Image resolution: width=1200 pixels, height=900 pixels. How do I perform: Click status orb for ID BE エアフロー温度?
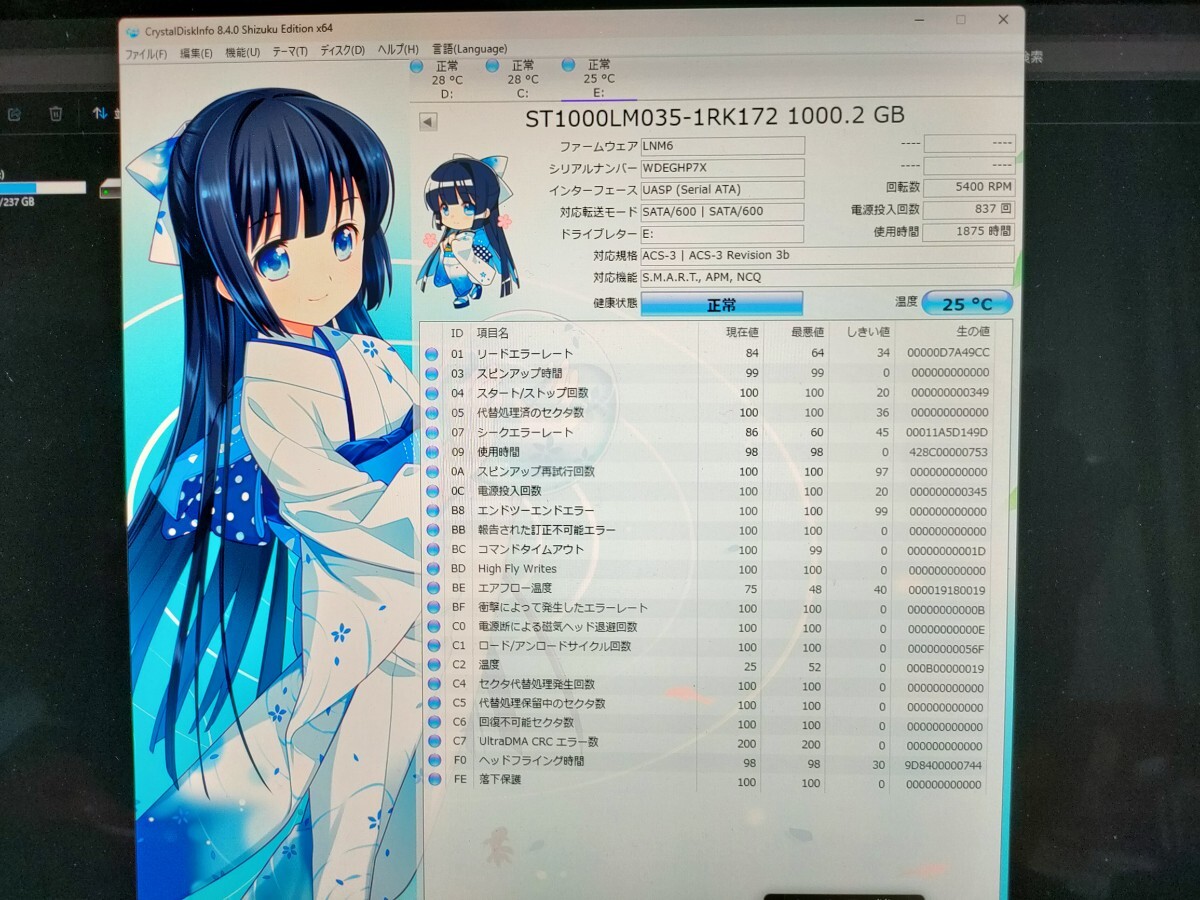point(432,589)
